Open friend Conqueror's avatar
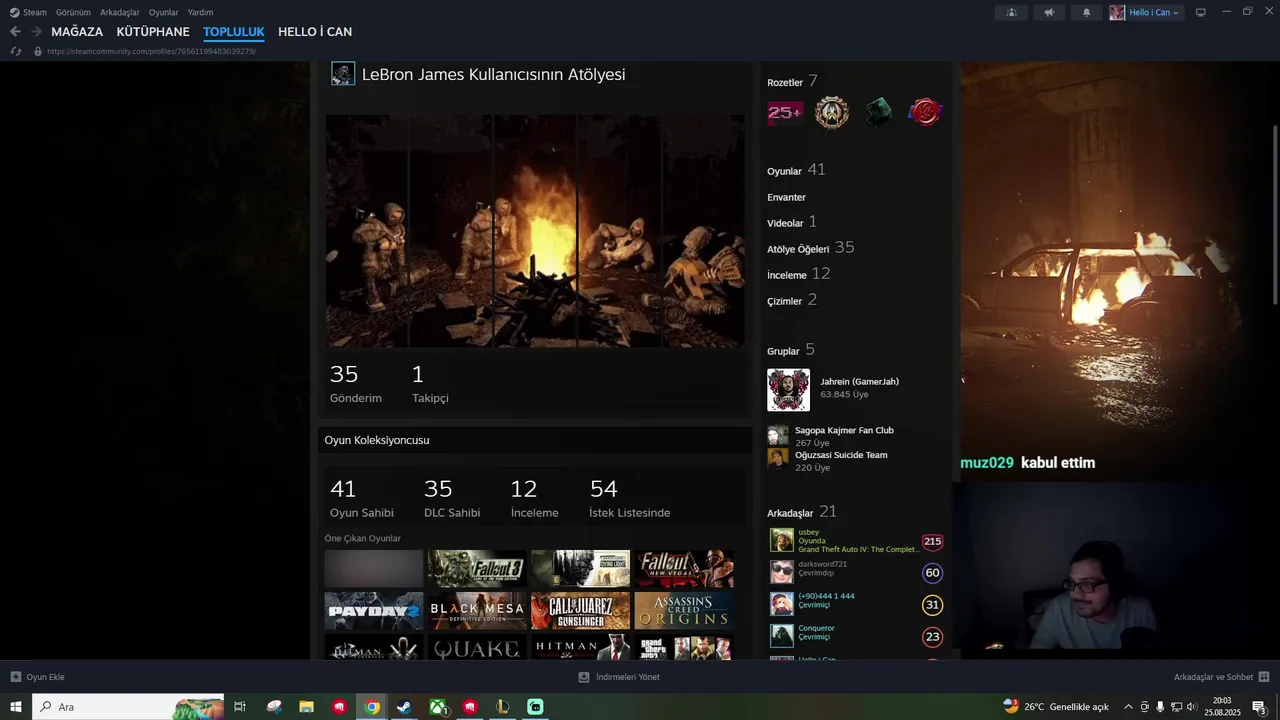This screenshot has height=720, width=1280. (782, 636)
